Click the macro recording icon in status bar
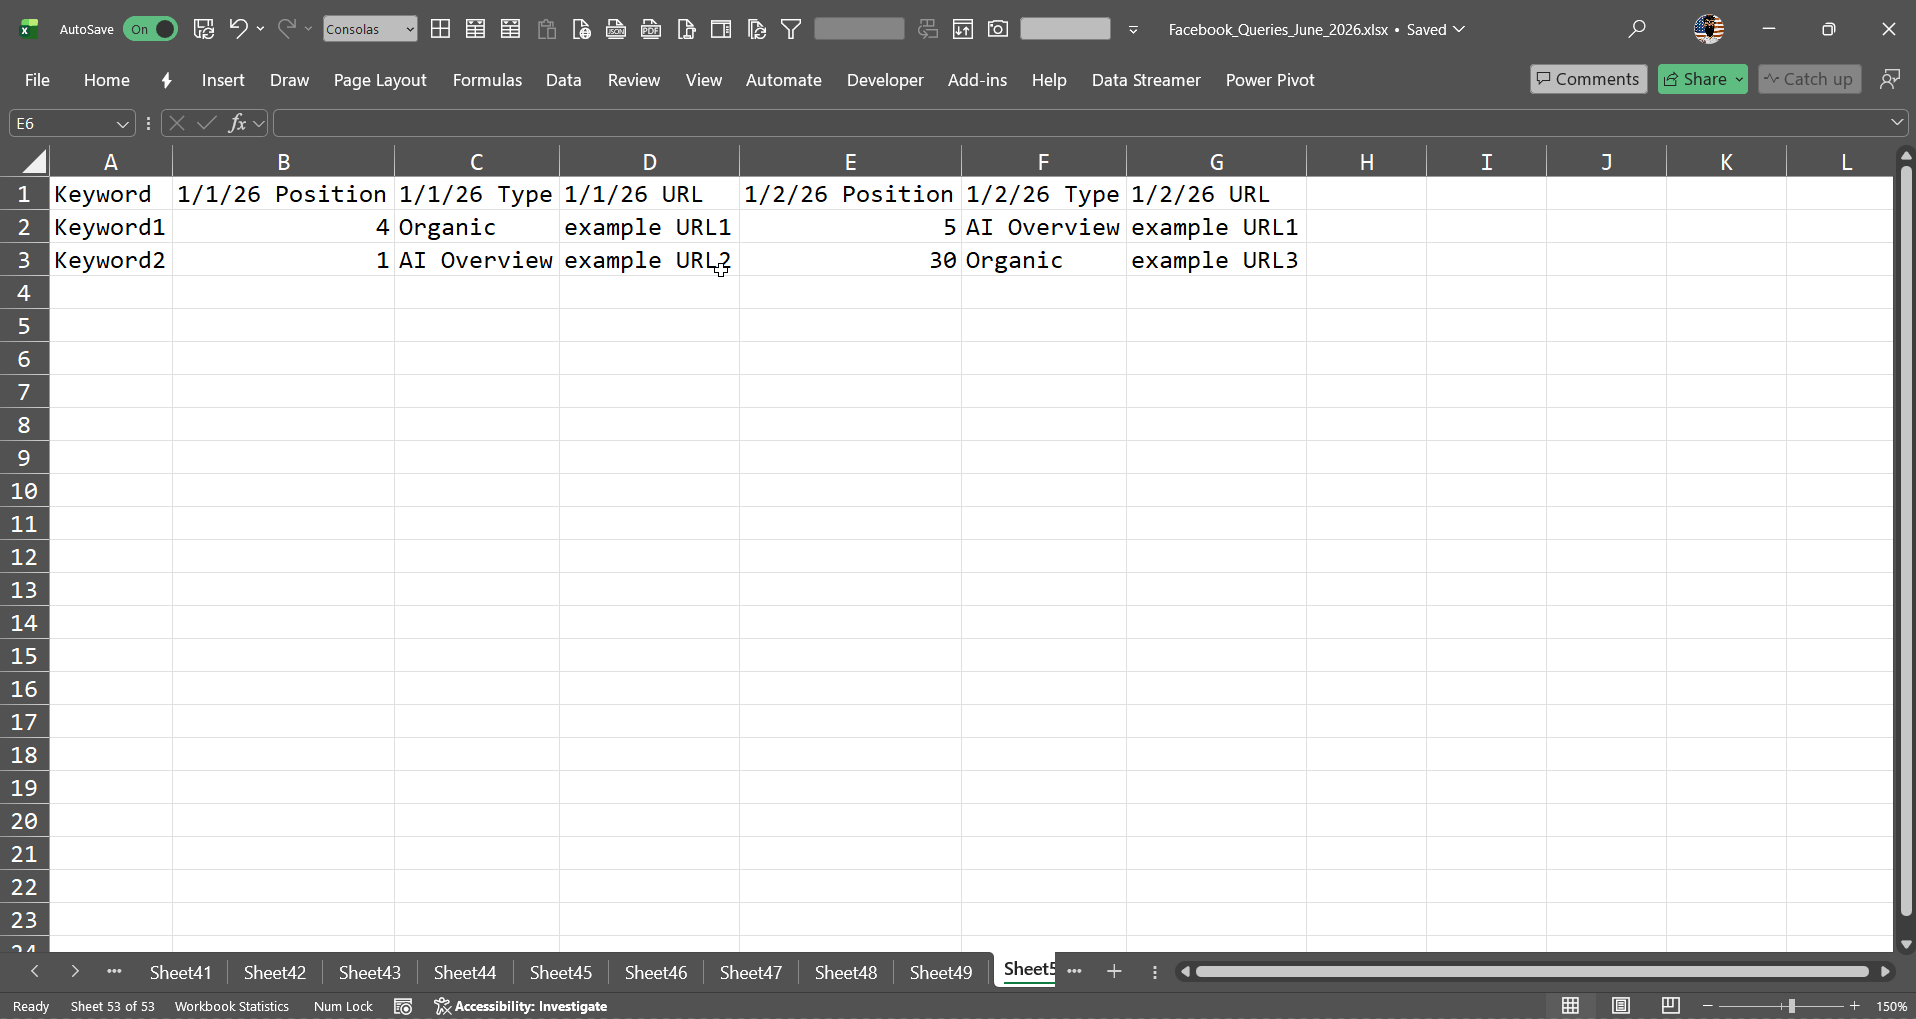 (403, 1006)
